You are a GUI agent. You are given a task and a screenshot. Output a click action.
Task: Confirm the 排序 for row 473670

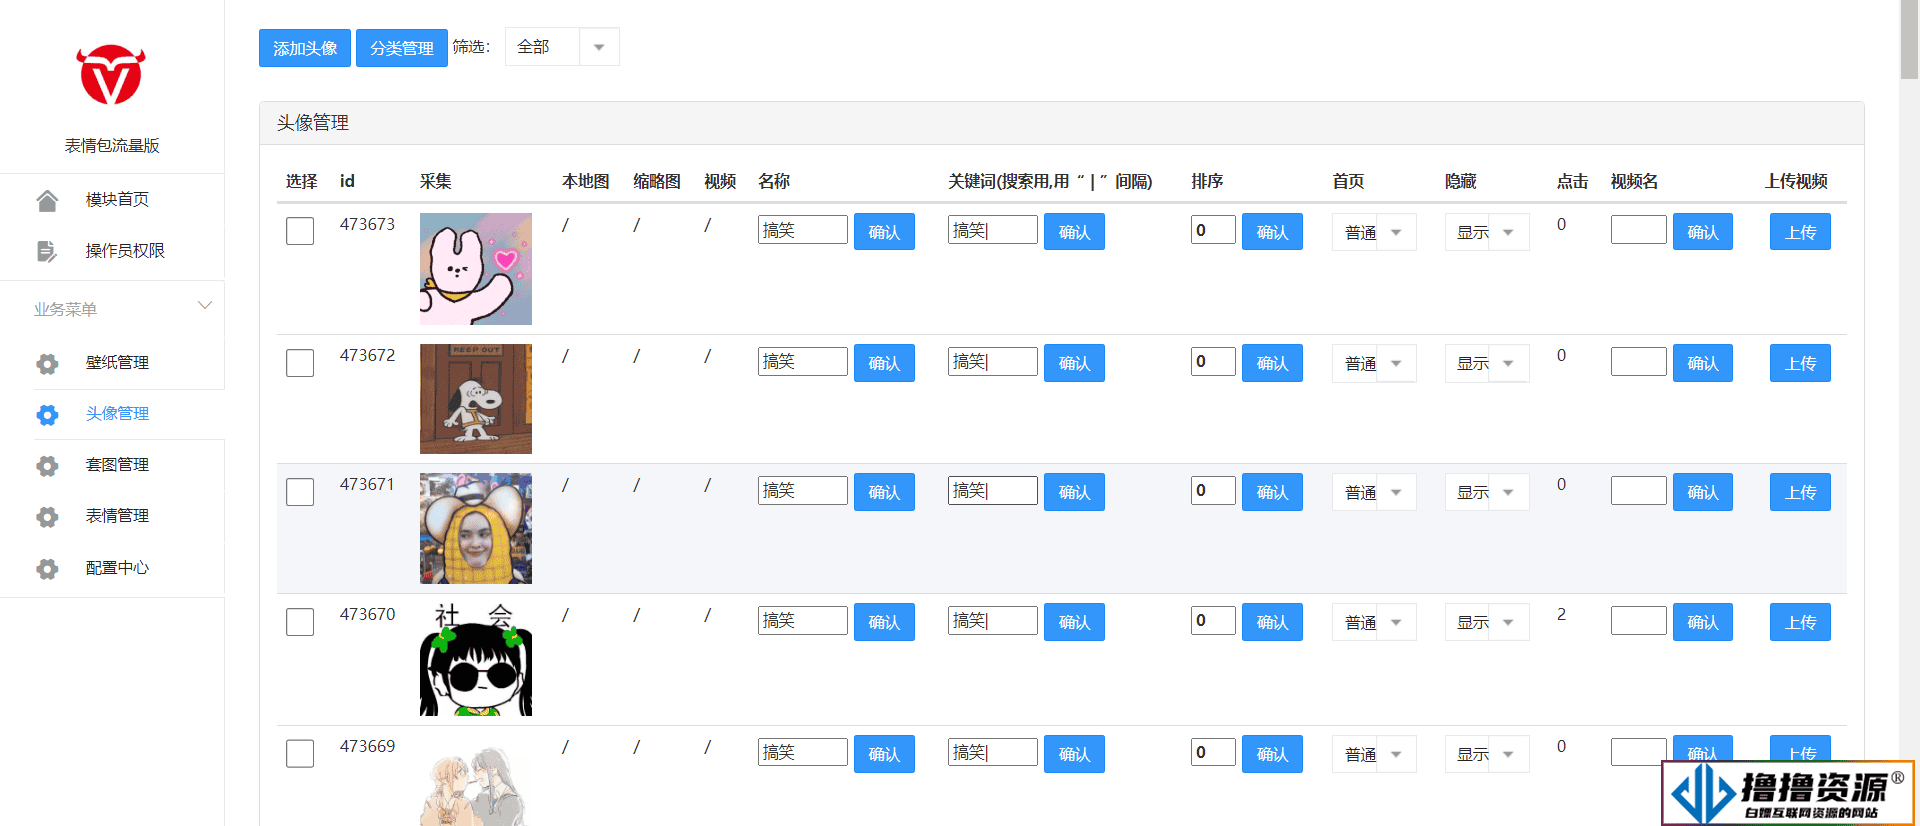[x=1272, y=622]
